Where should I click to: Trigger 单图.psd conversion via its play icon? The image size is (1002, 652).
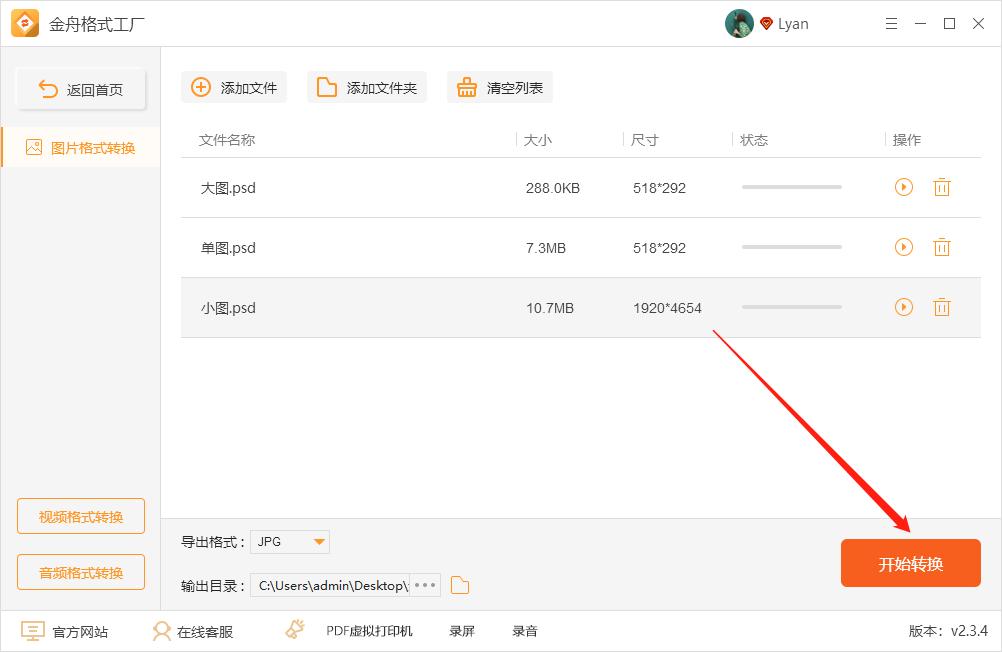[x=903, y=247]
